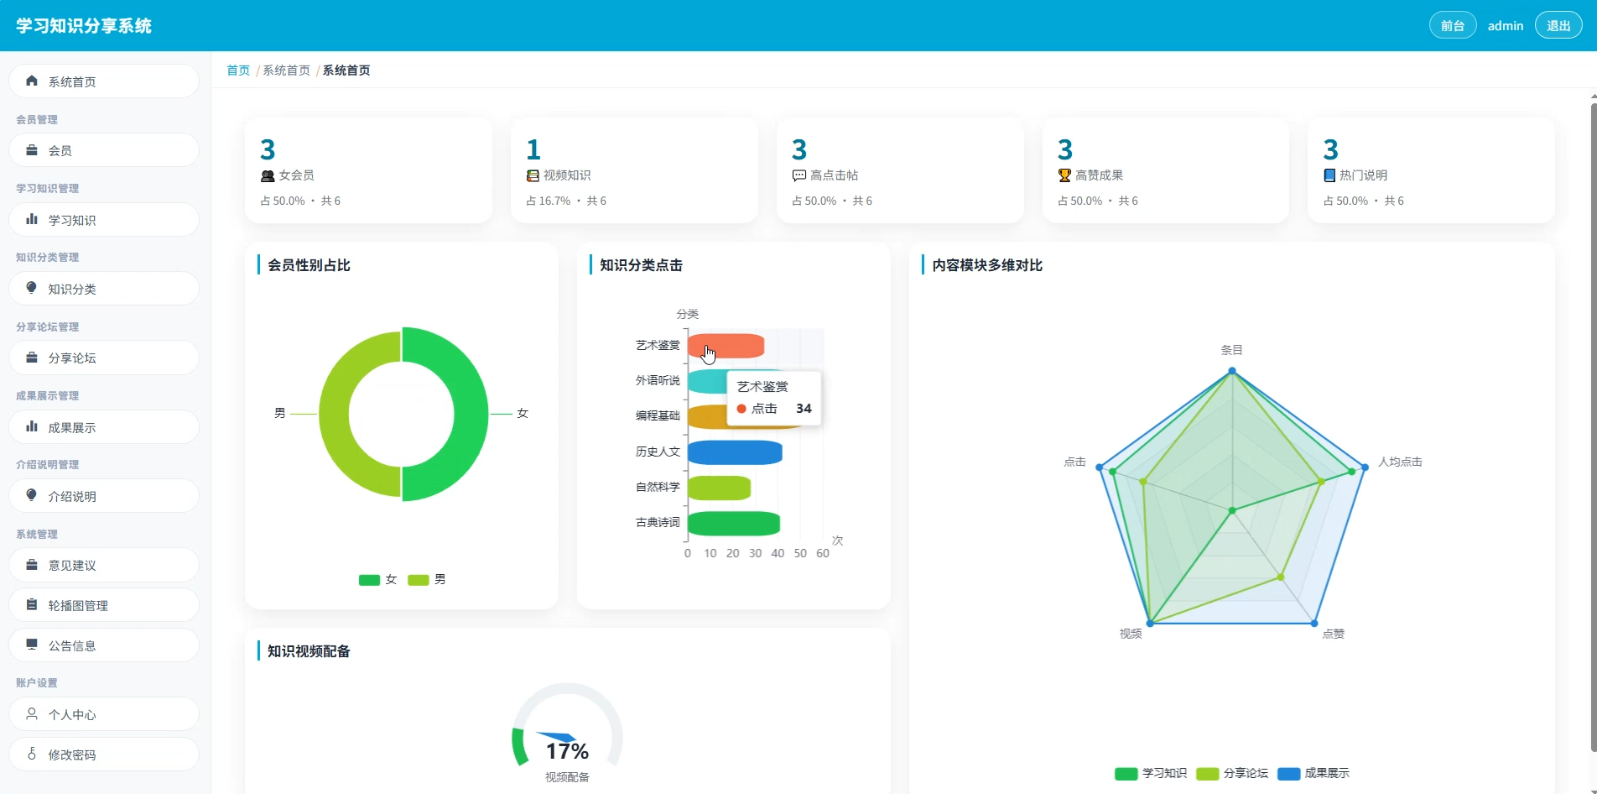The height and width of the screenshot is (794, 1597).
Task: Go to the 前台 front site button
Action: click(1453, 26)
